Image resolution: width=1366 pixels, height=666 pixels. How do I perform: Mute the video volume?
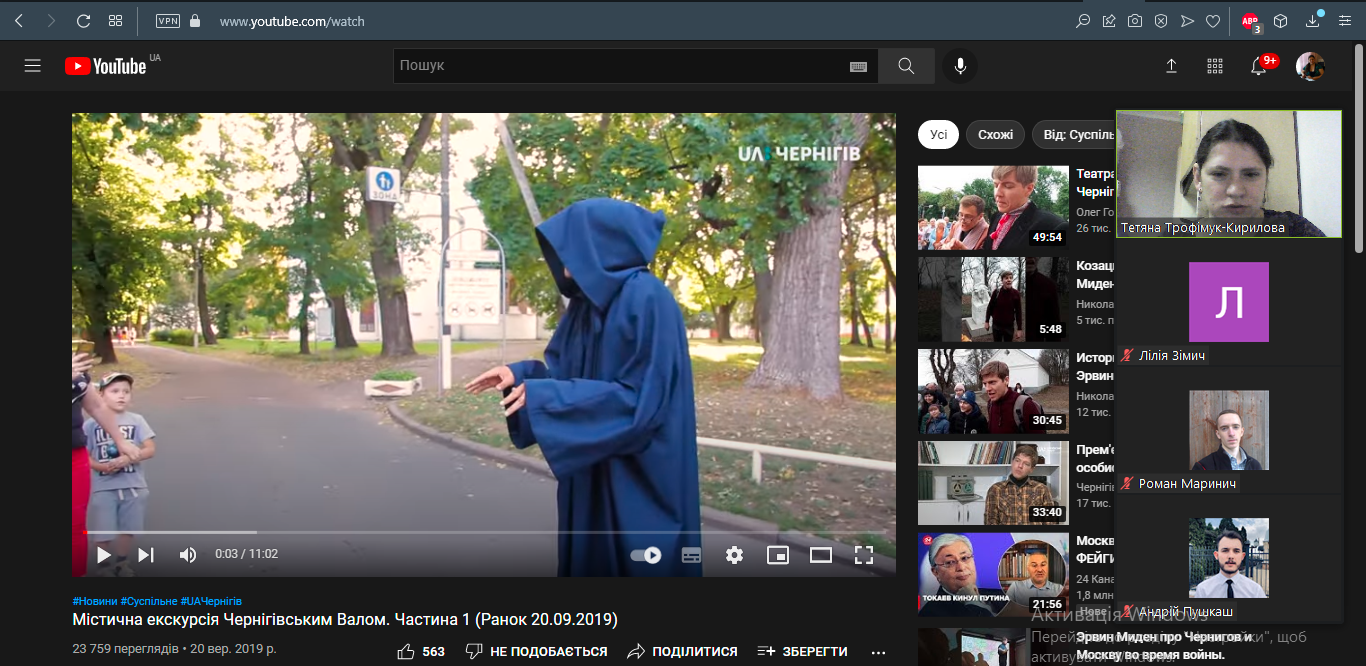coord(186,555)
